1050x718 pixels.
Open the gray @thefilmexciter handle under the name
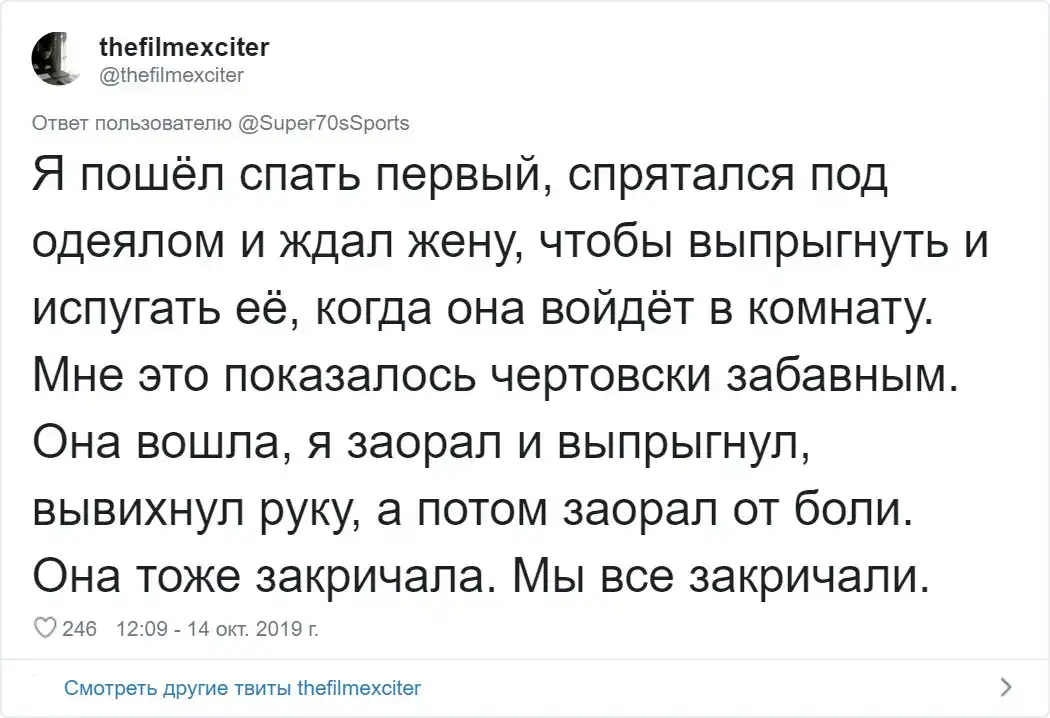(172, 73)
